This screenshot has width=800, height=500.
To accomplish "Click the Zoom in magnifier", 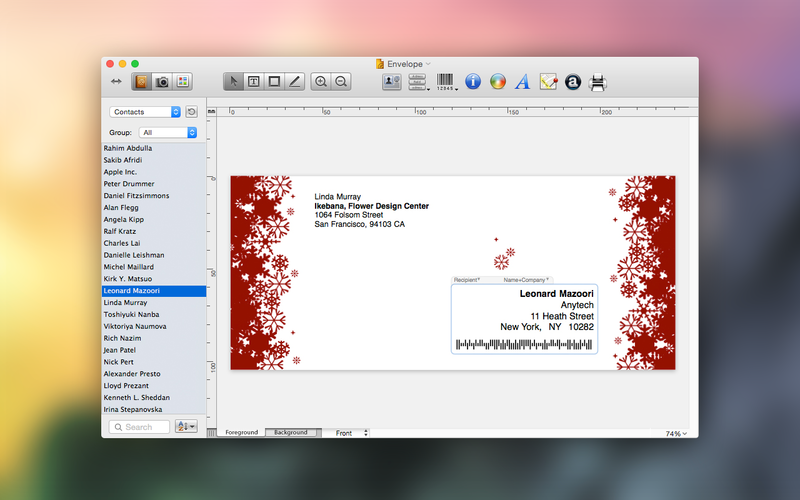I will tap(321, 82).
